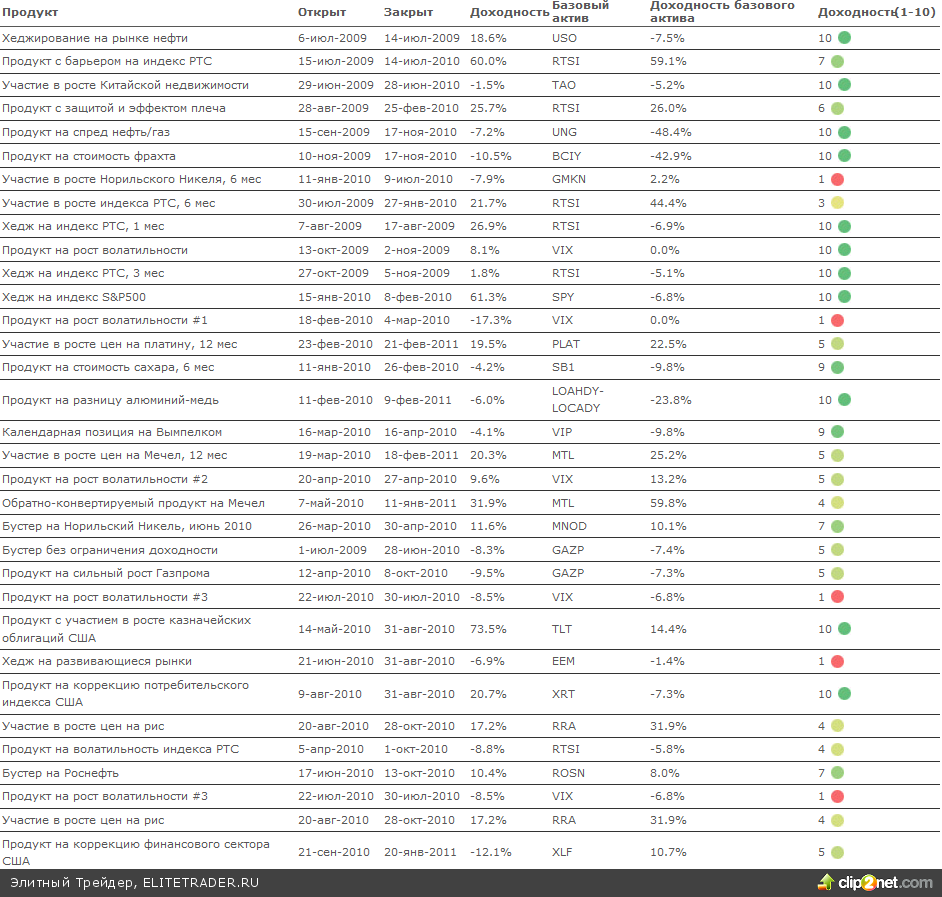Select red dot for Хедж на развивающиеся рынки
This screenshot has width=942, height=897.
coord(837,662)
